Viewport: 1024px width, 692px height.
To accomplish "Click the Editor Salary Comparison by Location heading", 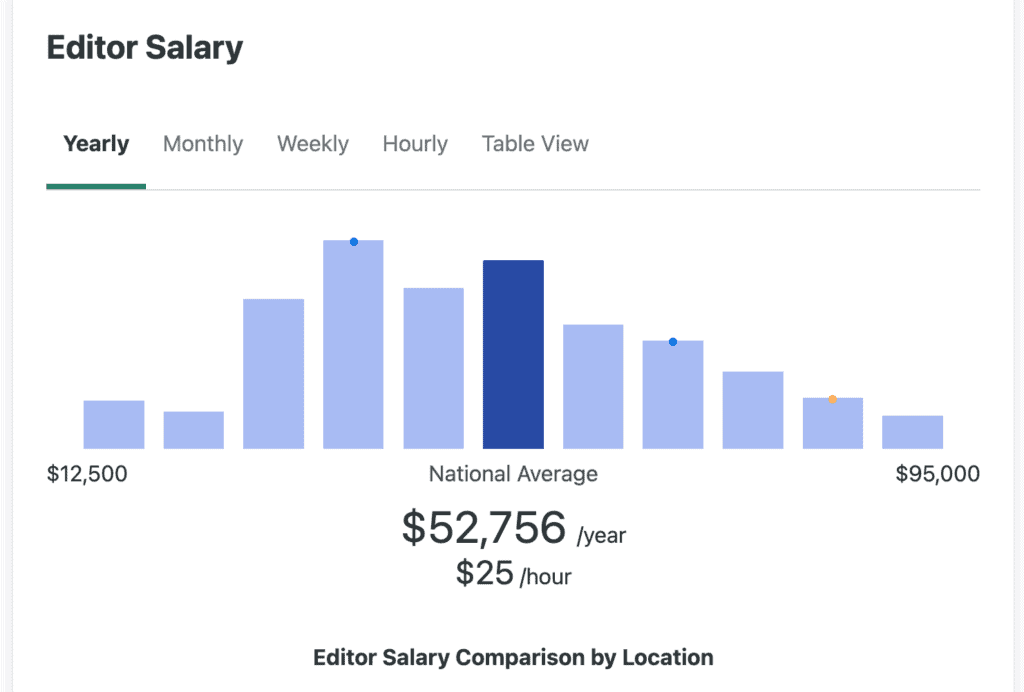I will pos(512,657).
